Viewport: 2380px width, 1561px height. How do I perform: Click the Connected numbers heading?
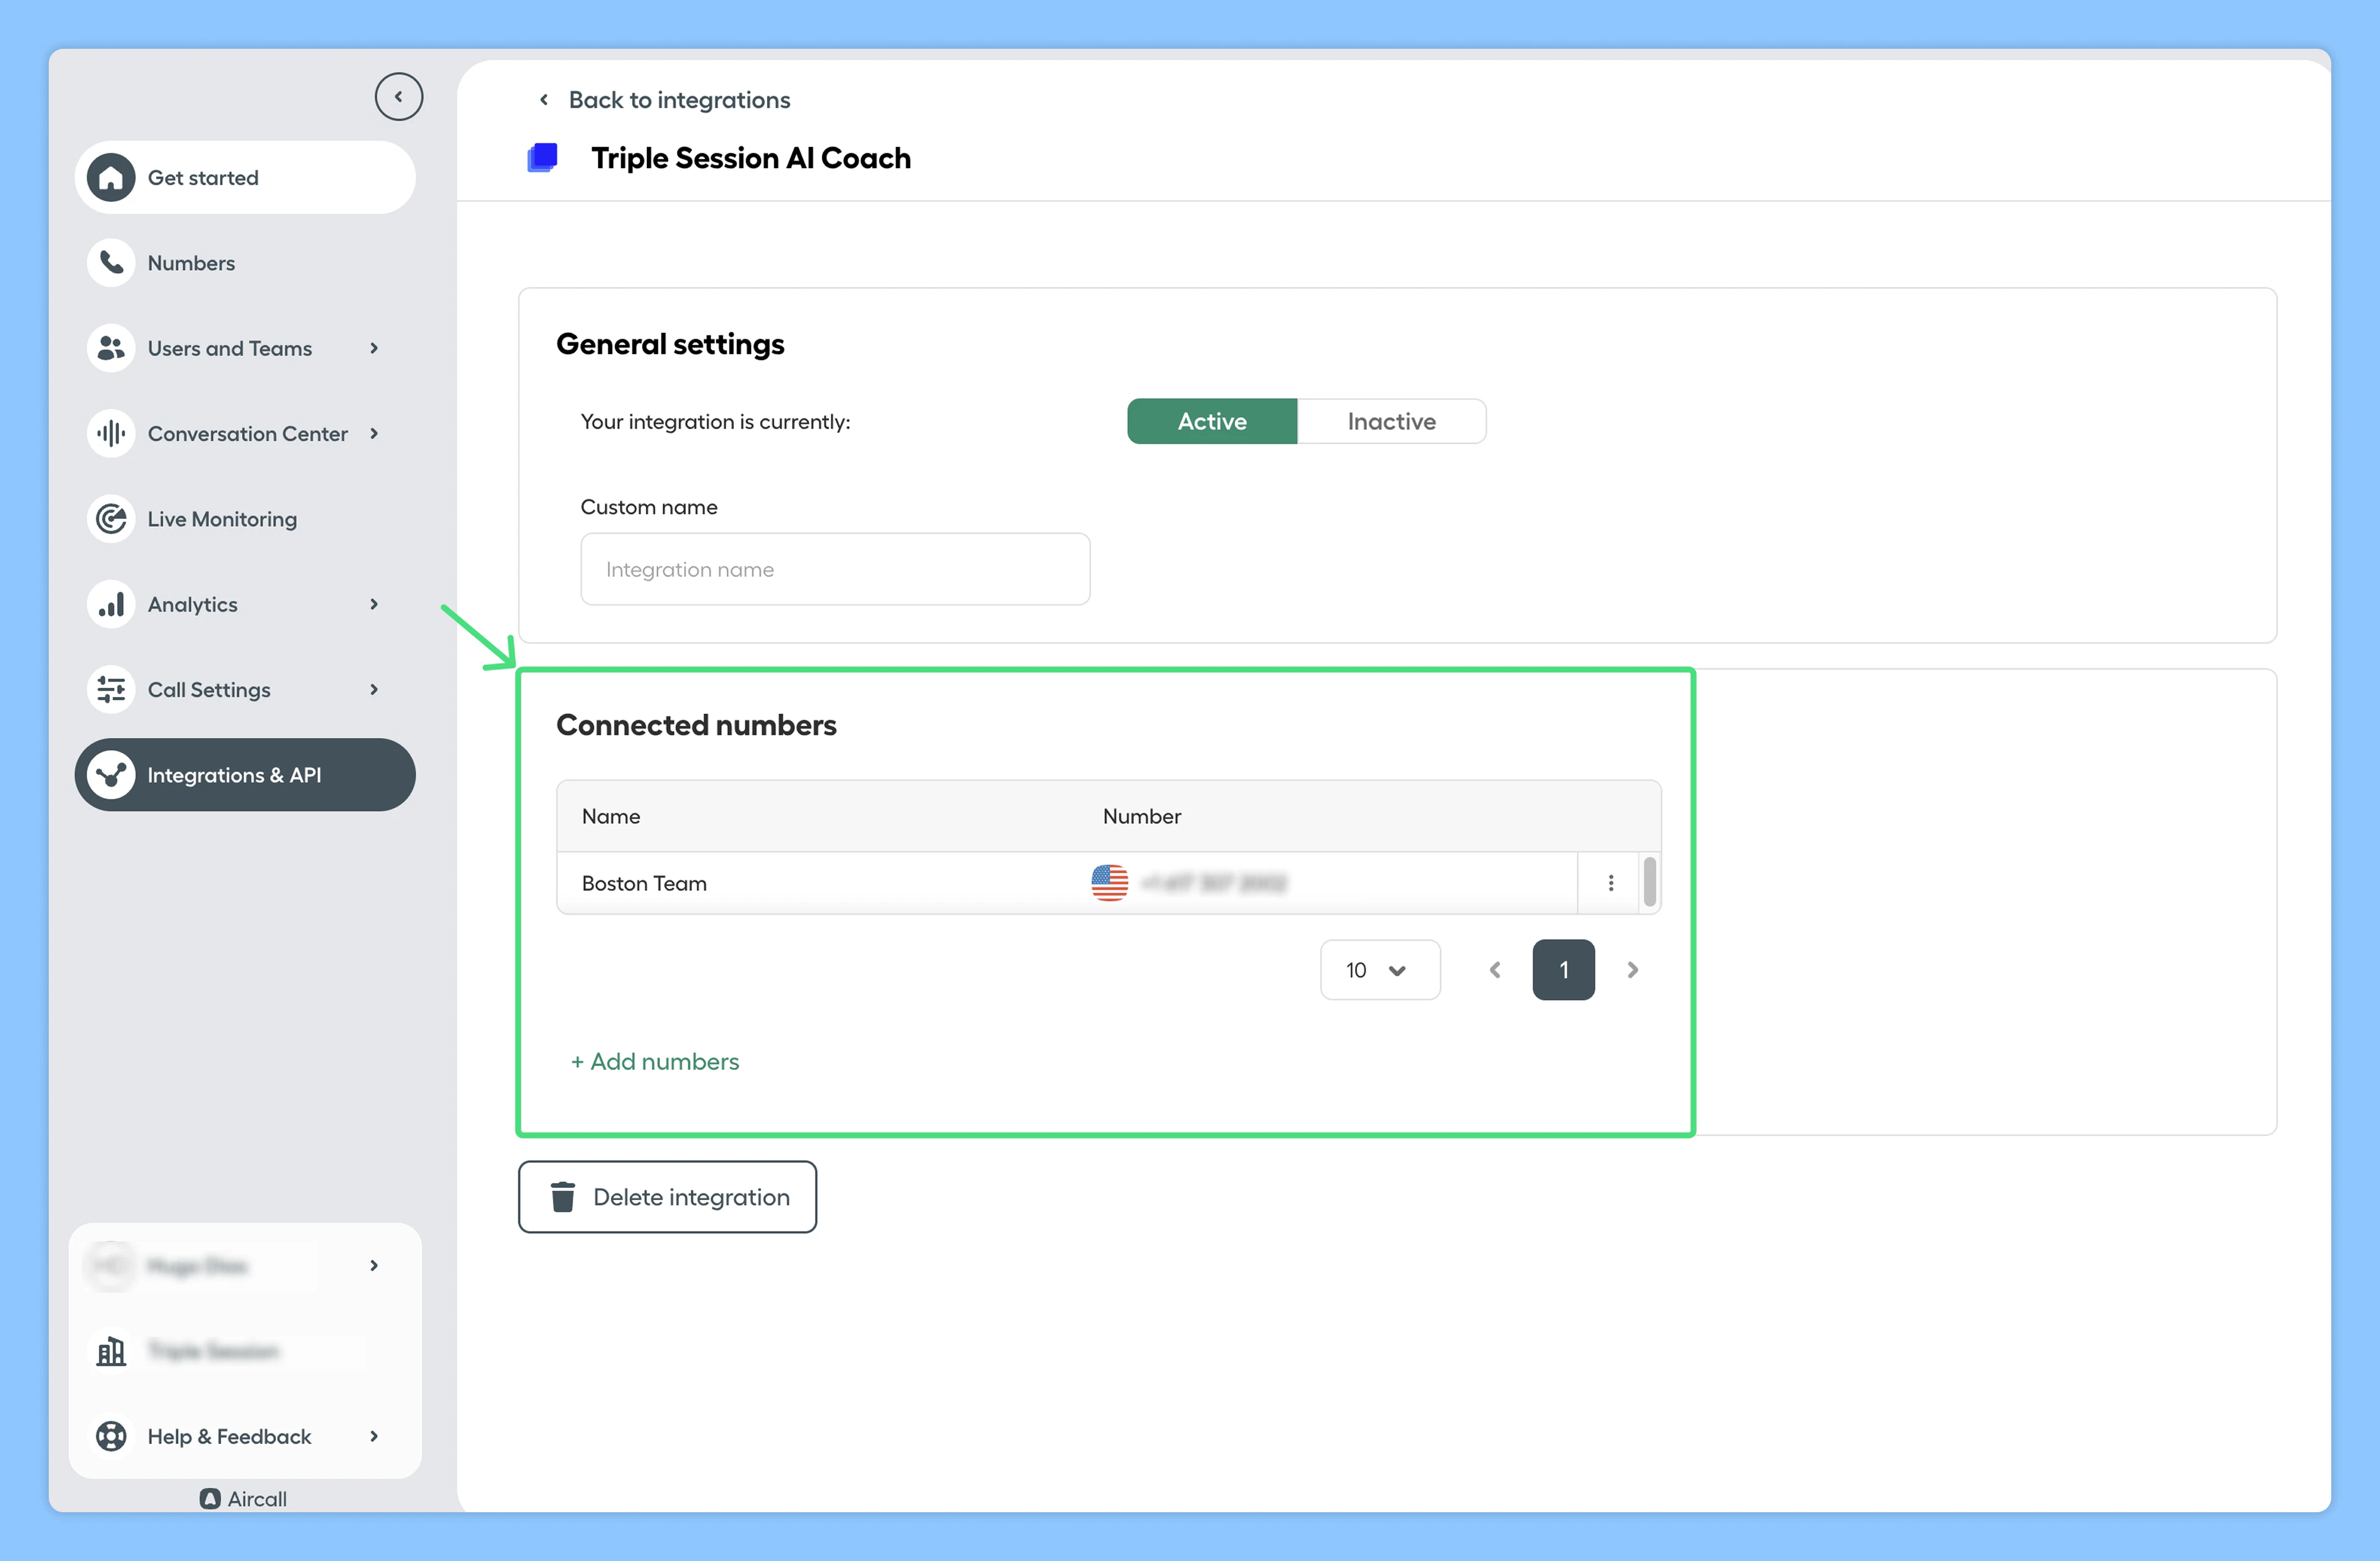[696, 725]
